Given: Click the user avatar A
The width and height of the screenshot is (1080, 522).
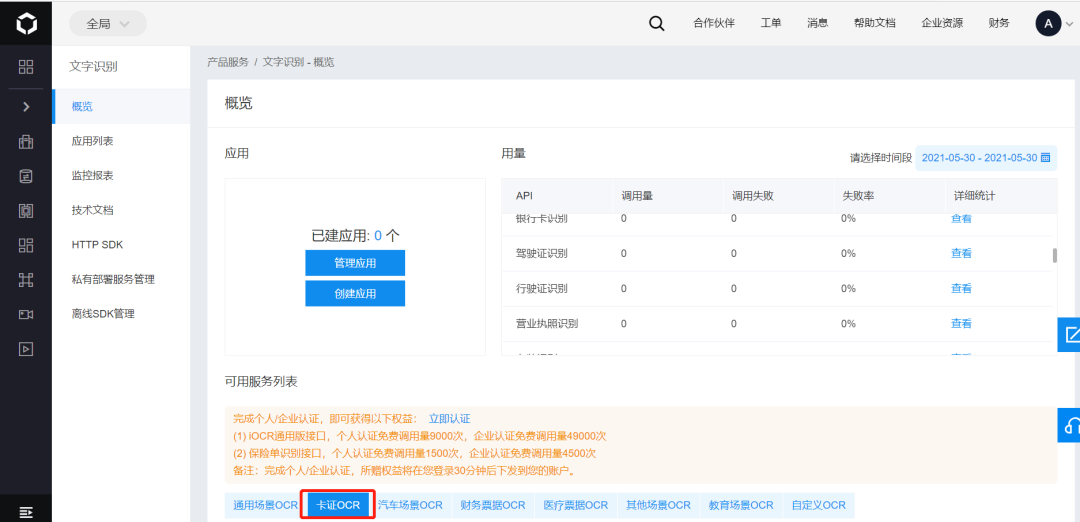Looking at the screenshot, I should coord(1048,24).
